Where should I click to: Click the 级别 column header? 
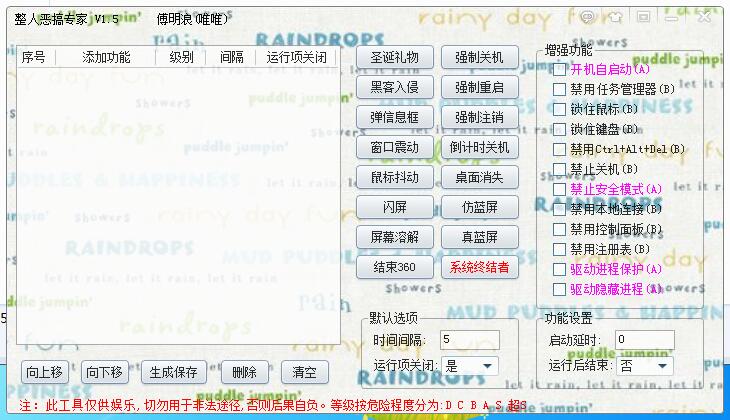[x=181, y=58]
